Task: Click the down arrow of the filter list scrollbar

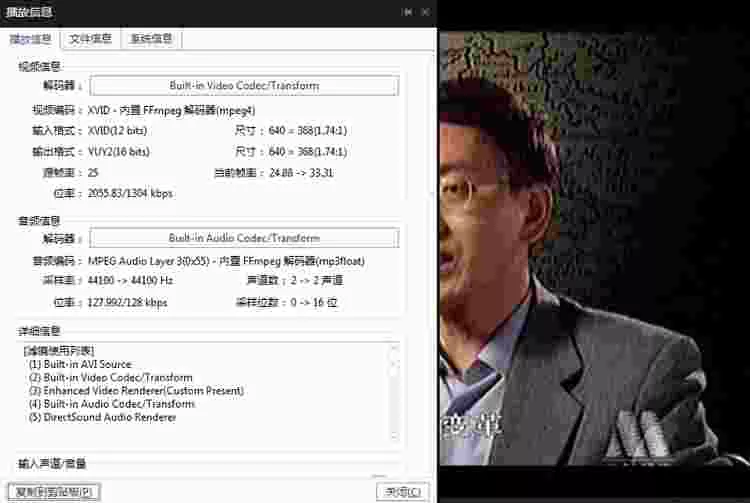Action: 393,436
